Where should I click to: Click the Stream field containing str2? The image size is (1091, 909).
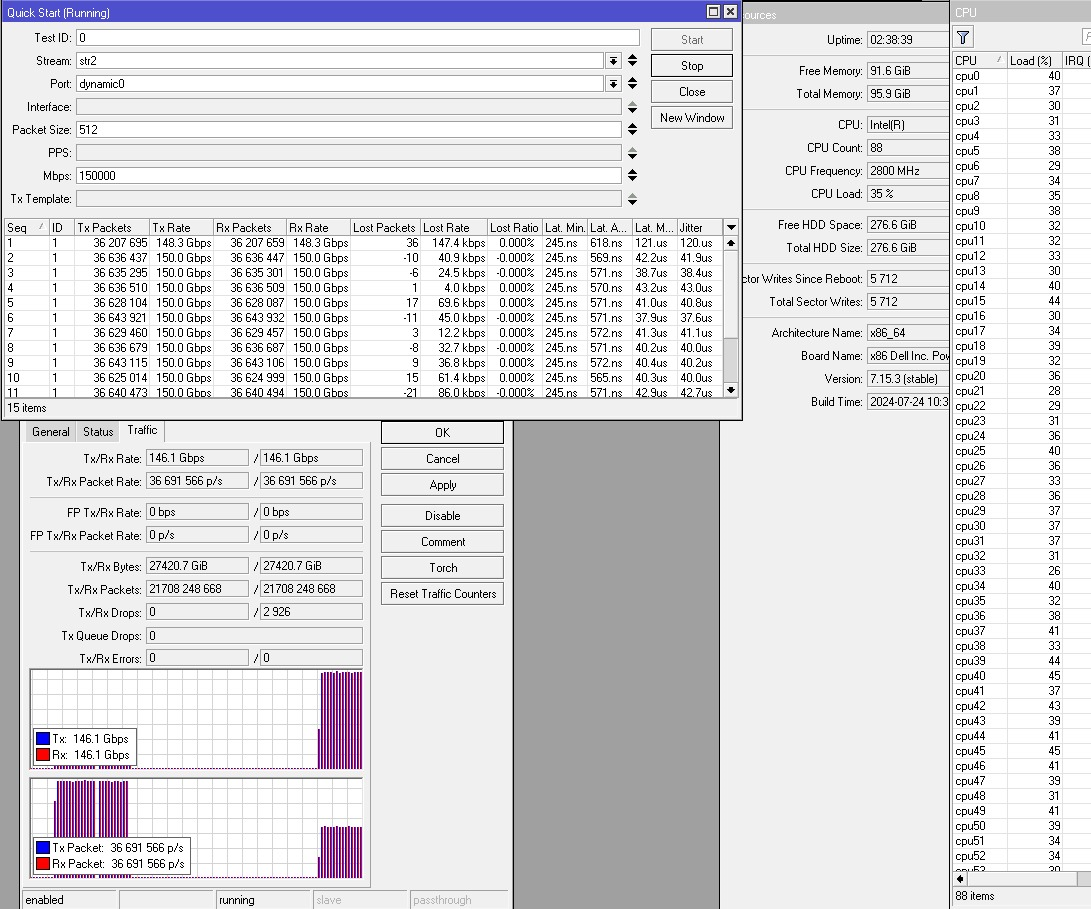(x=340, y=61)
